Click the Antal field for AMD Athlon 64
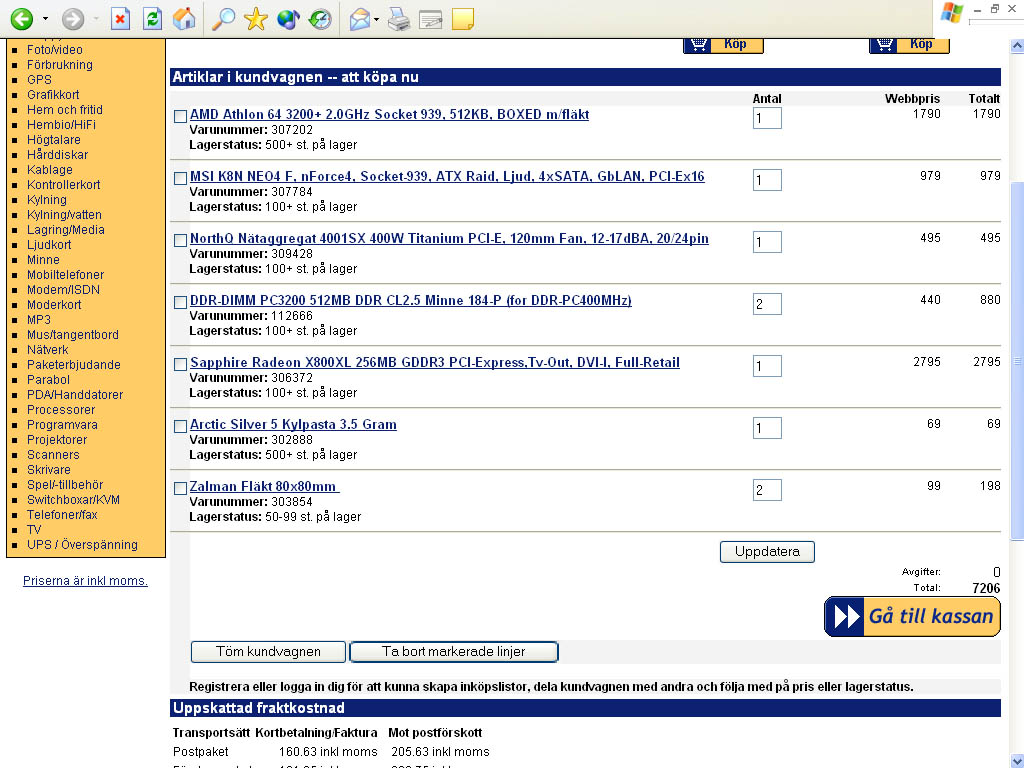 pyautogui.click(x=767, y=118)
